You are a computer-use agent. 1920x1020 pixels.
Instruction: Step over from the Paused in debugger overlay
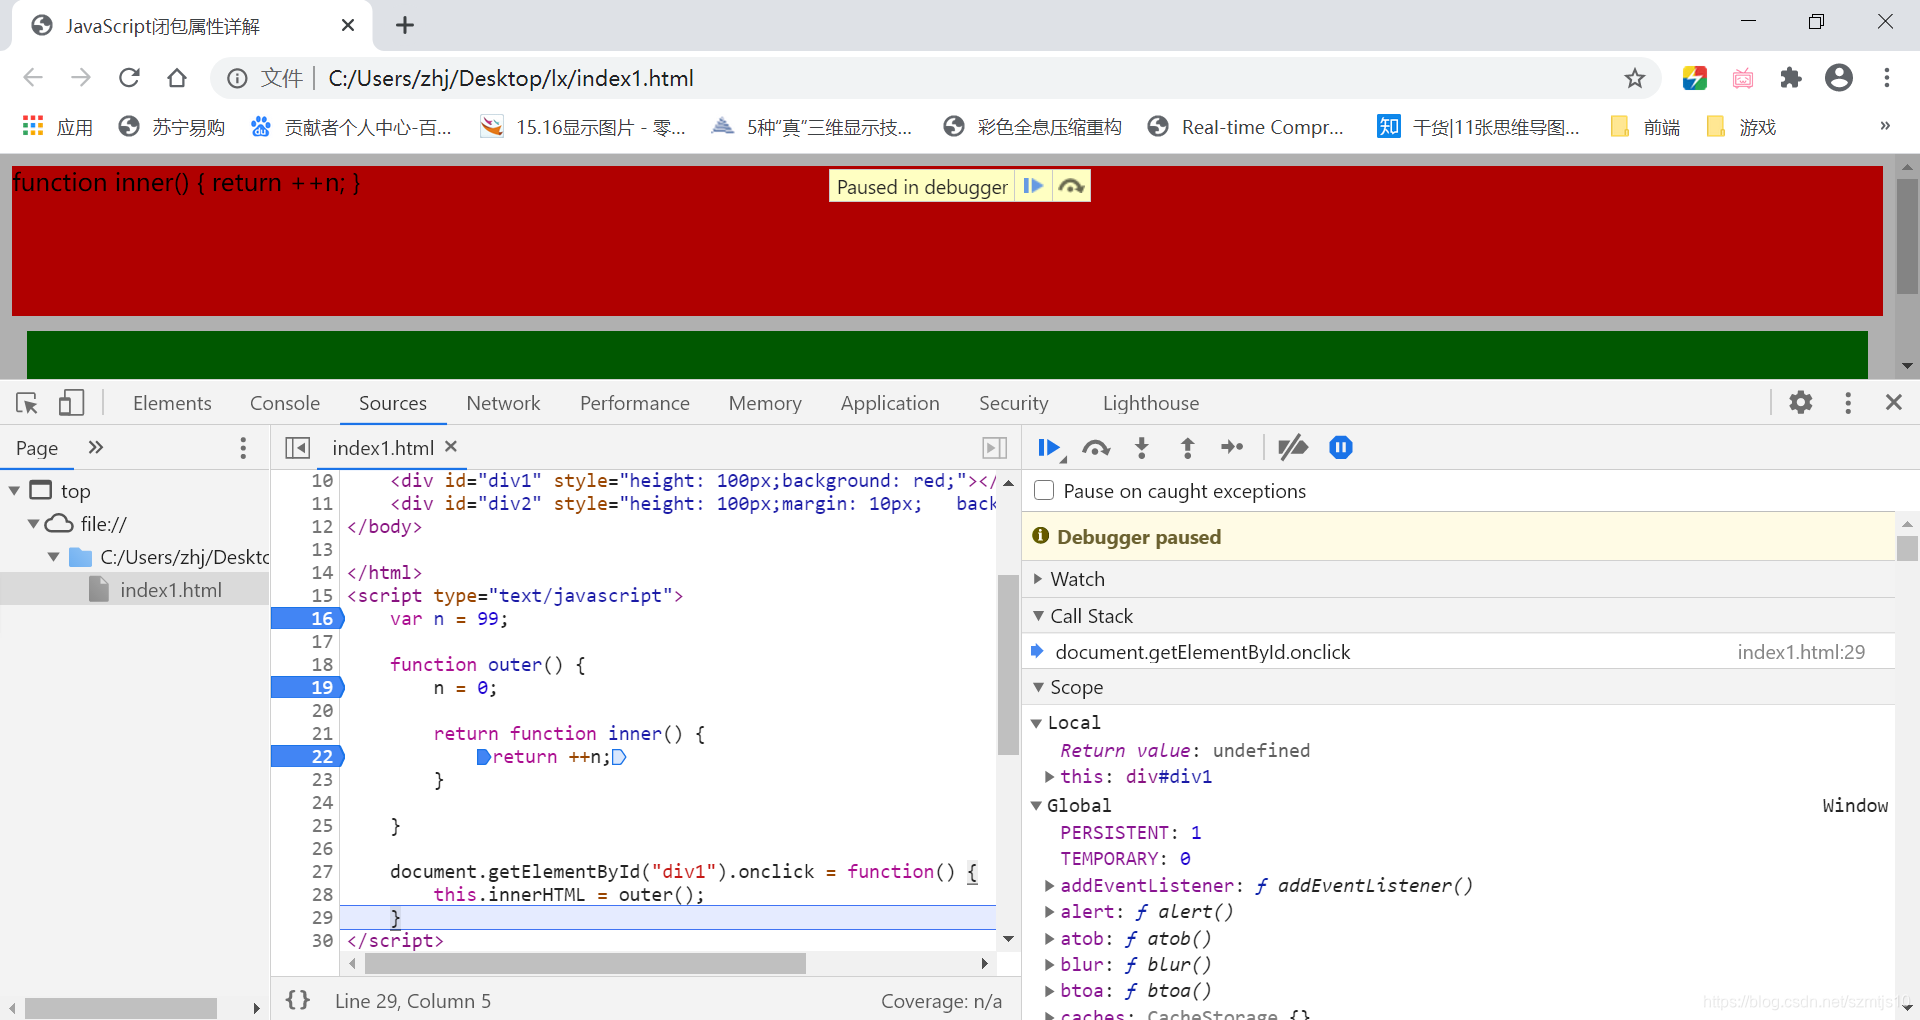click(x=1071, y=186)
